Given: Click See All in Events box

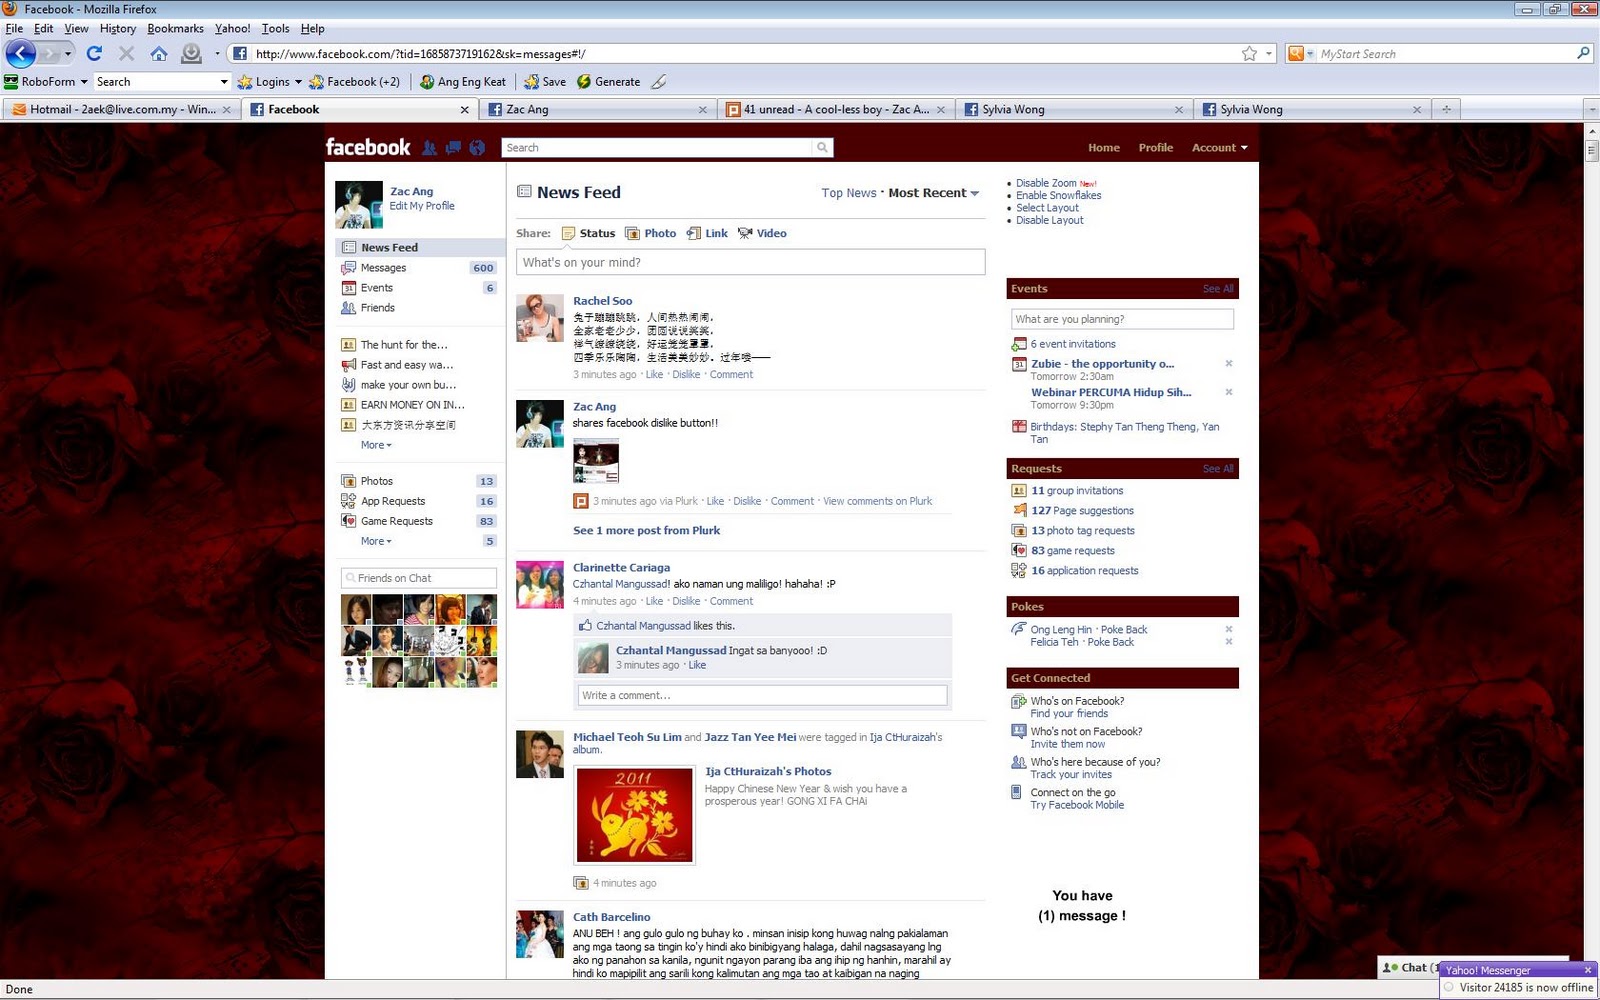Looking at the screenshot, I should point(1218,289).
